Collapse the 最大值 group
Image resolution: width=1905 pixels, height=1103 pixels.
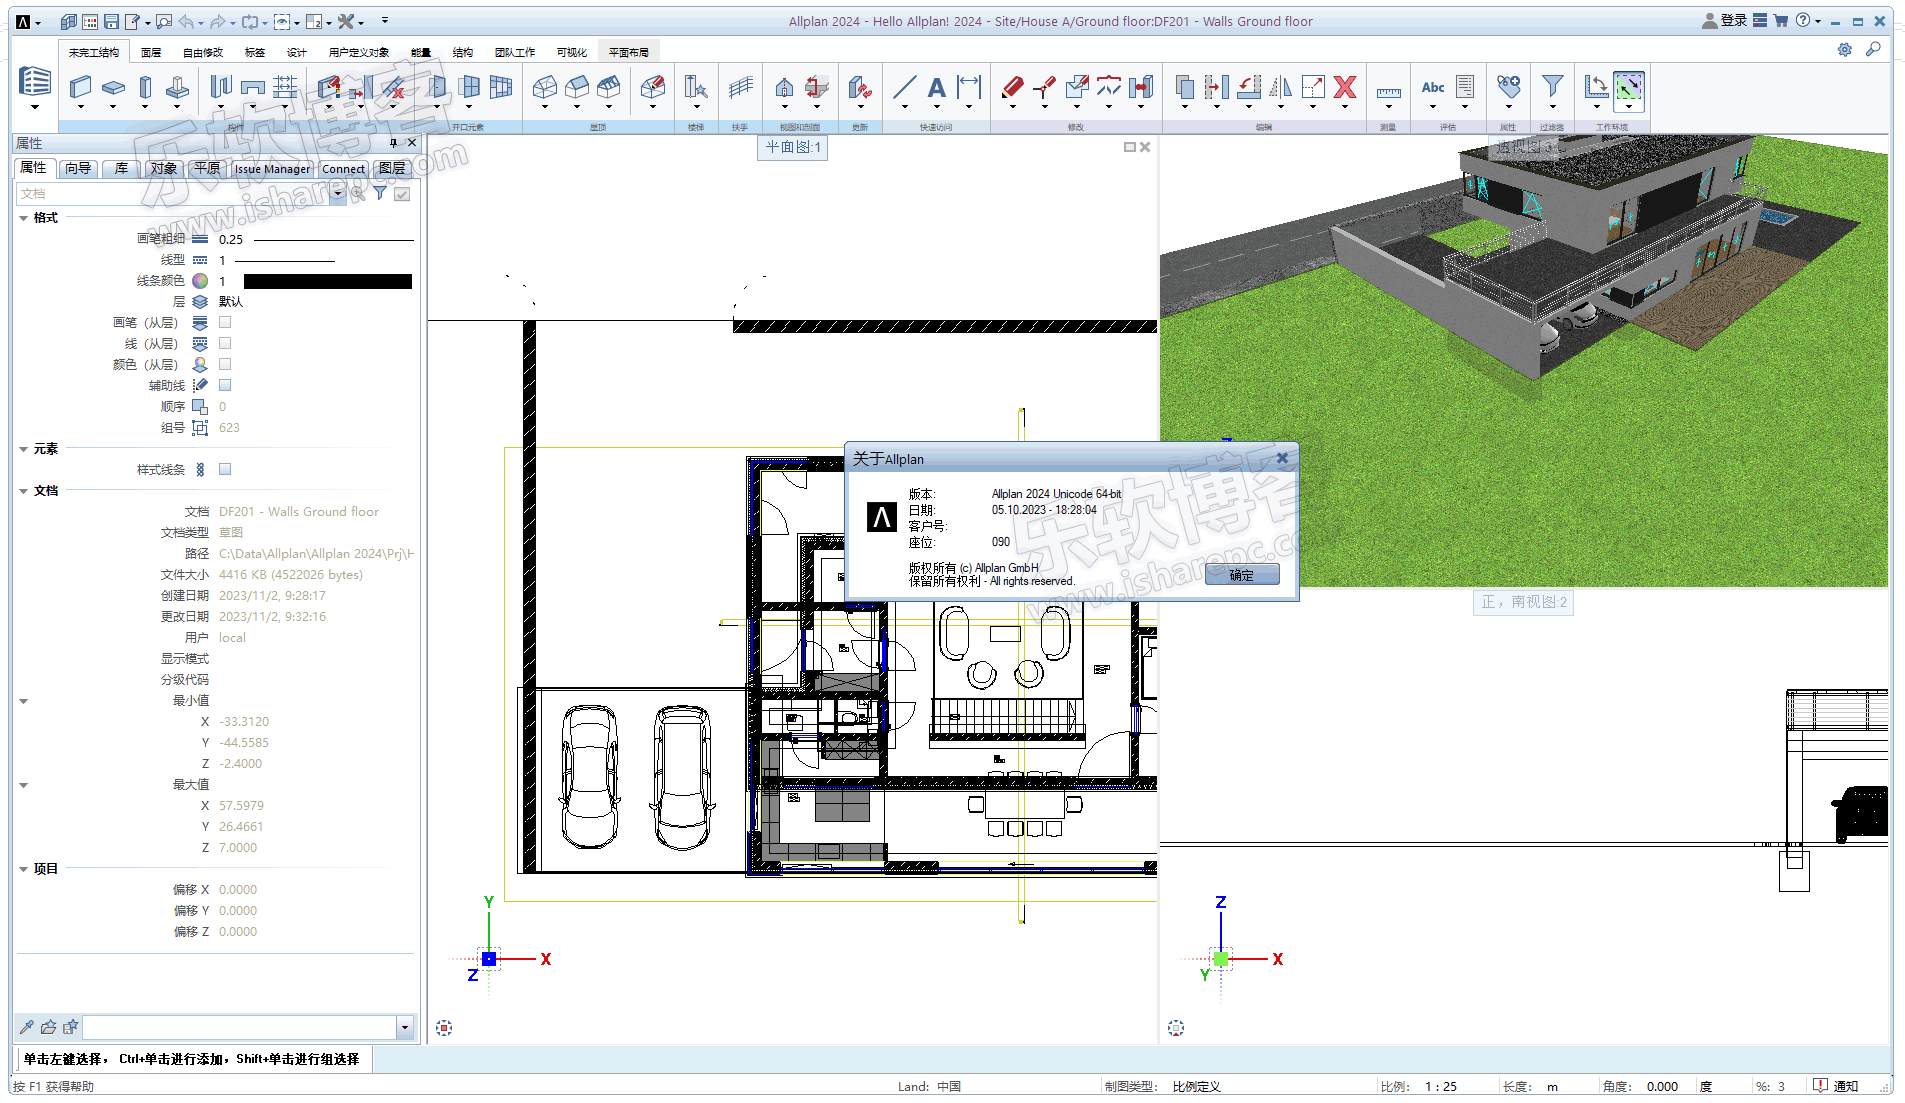click(23, 785)
